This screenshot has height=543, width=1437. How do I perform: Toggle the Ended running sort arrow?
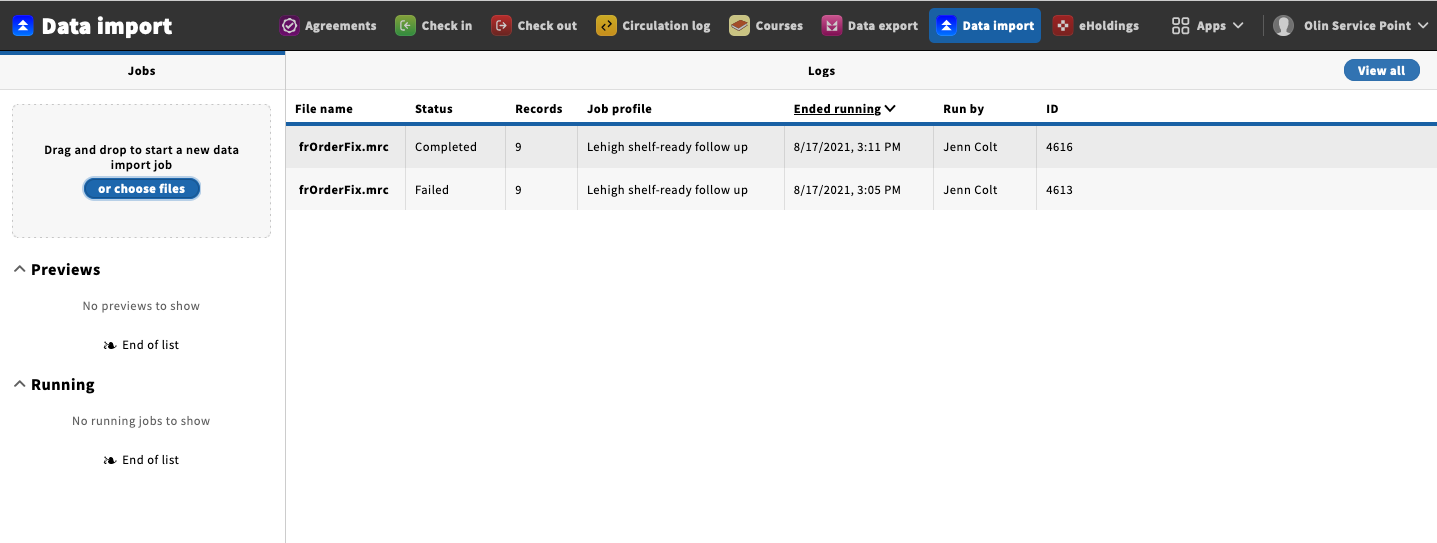[890, 109]
